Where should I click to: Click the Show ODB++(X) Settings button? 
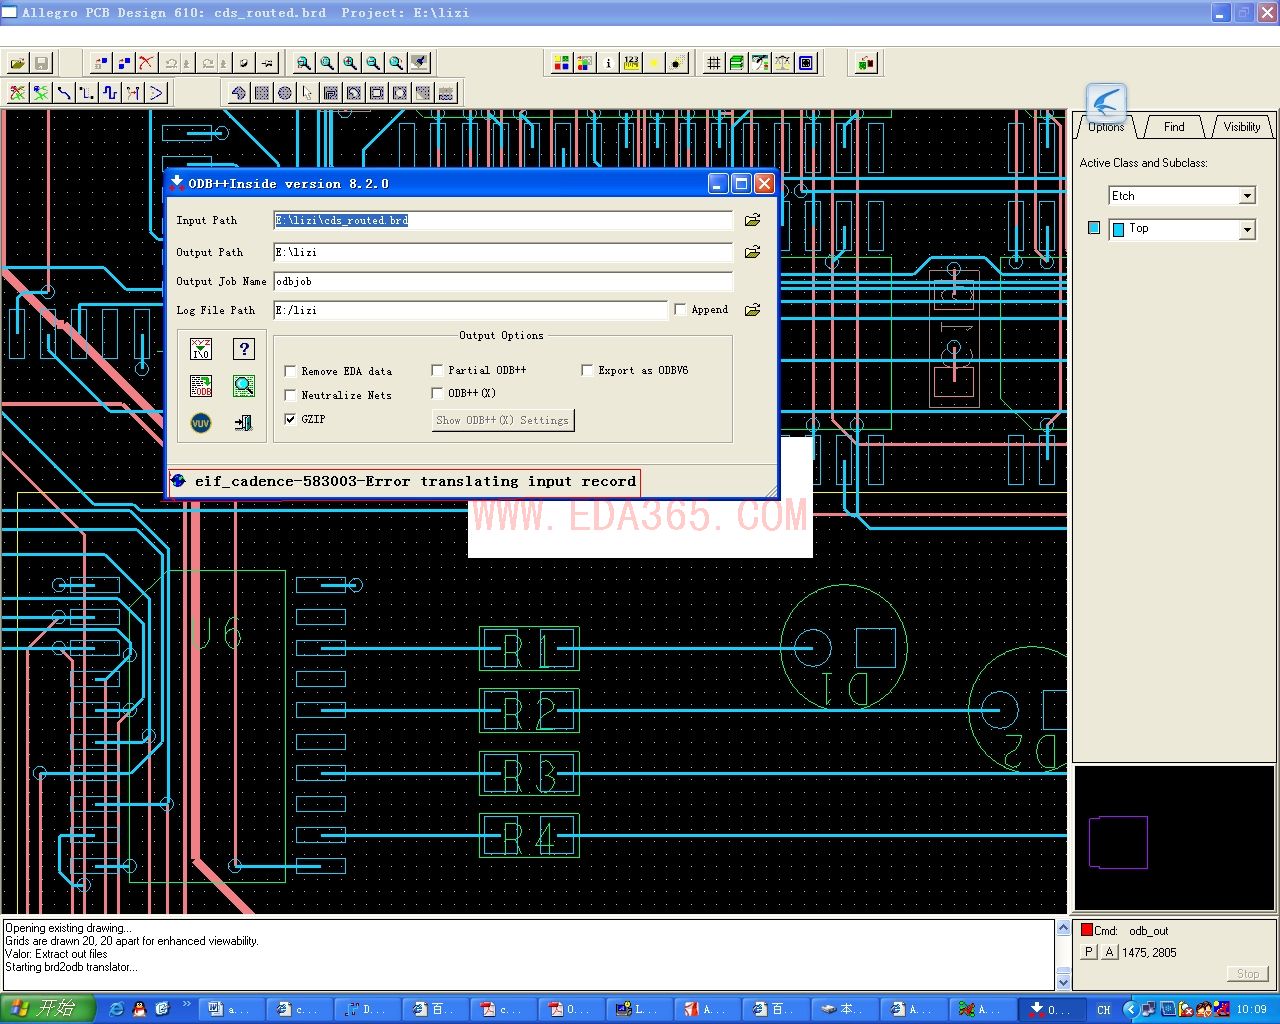502,420
